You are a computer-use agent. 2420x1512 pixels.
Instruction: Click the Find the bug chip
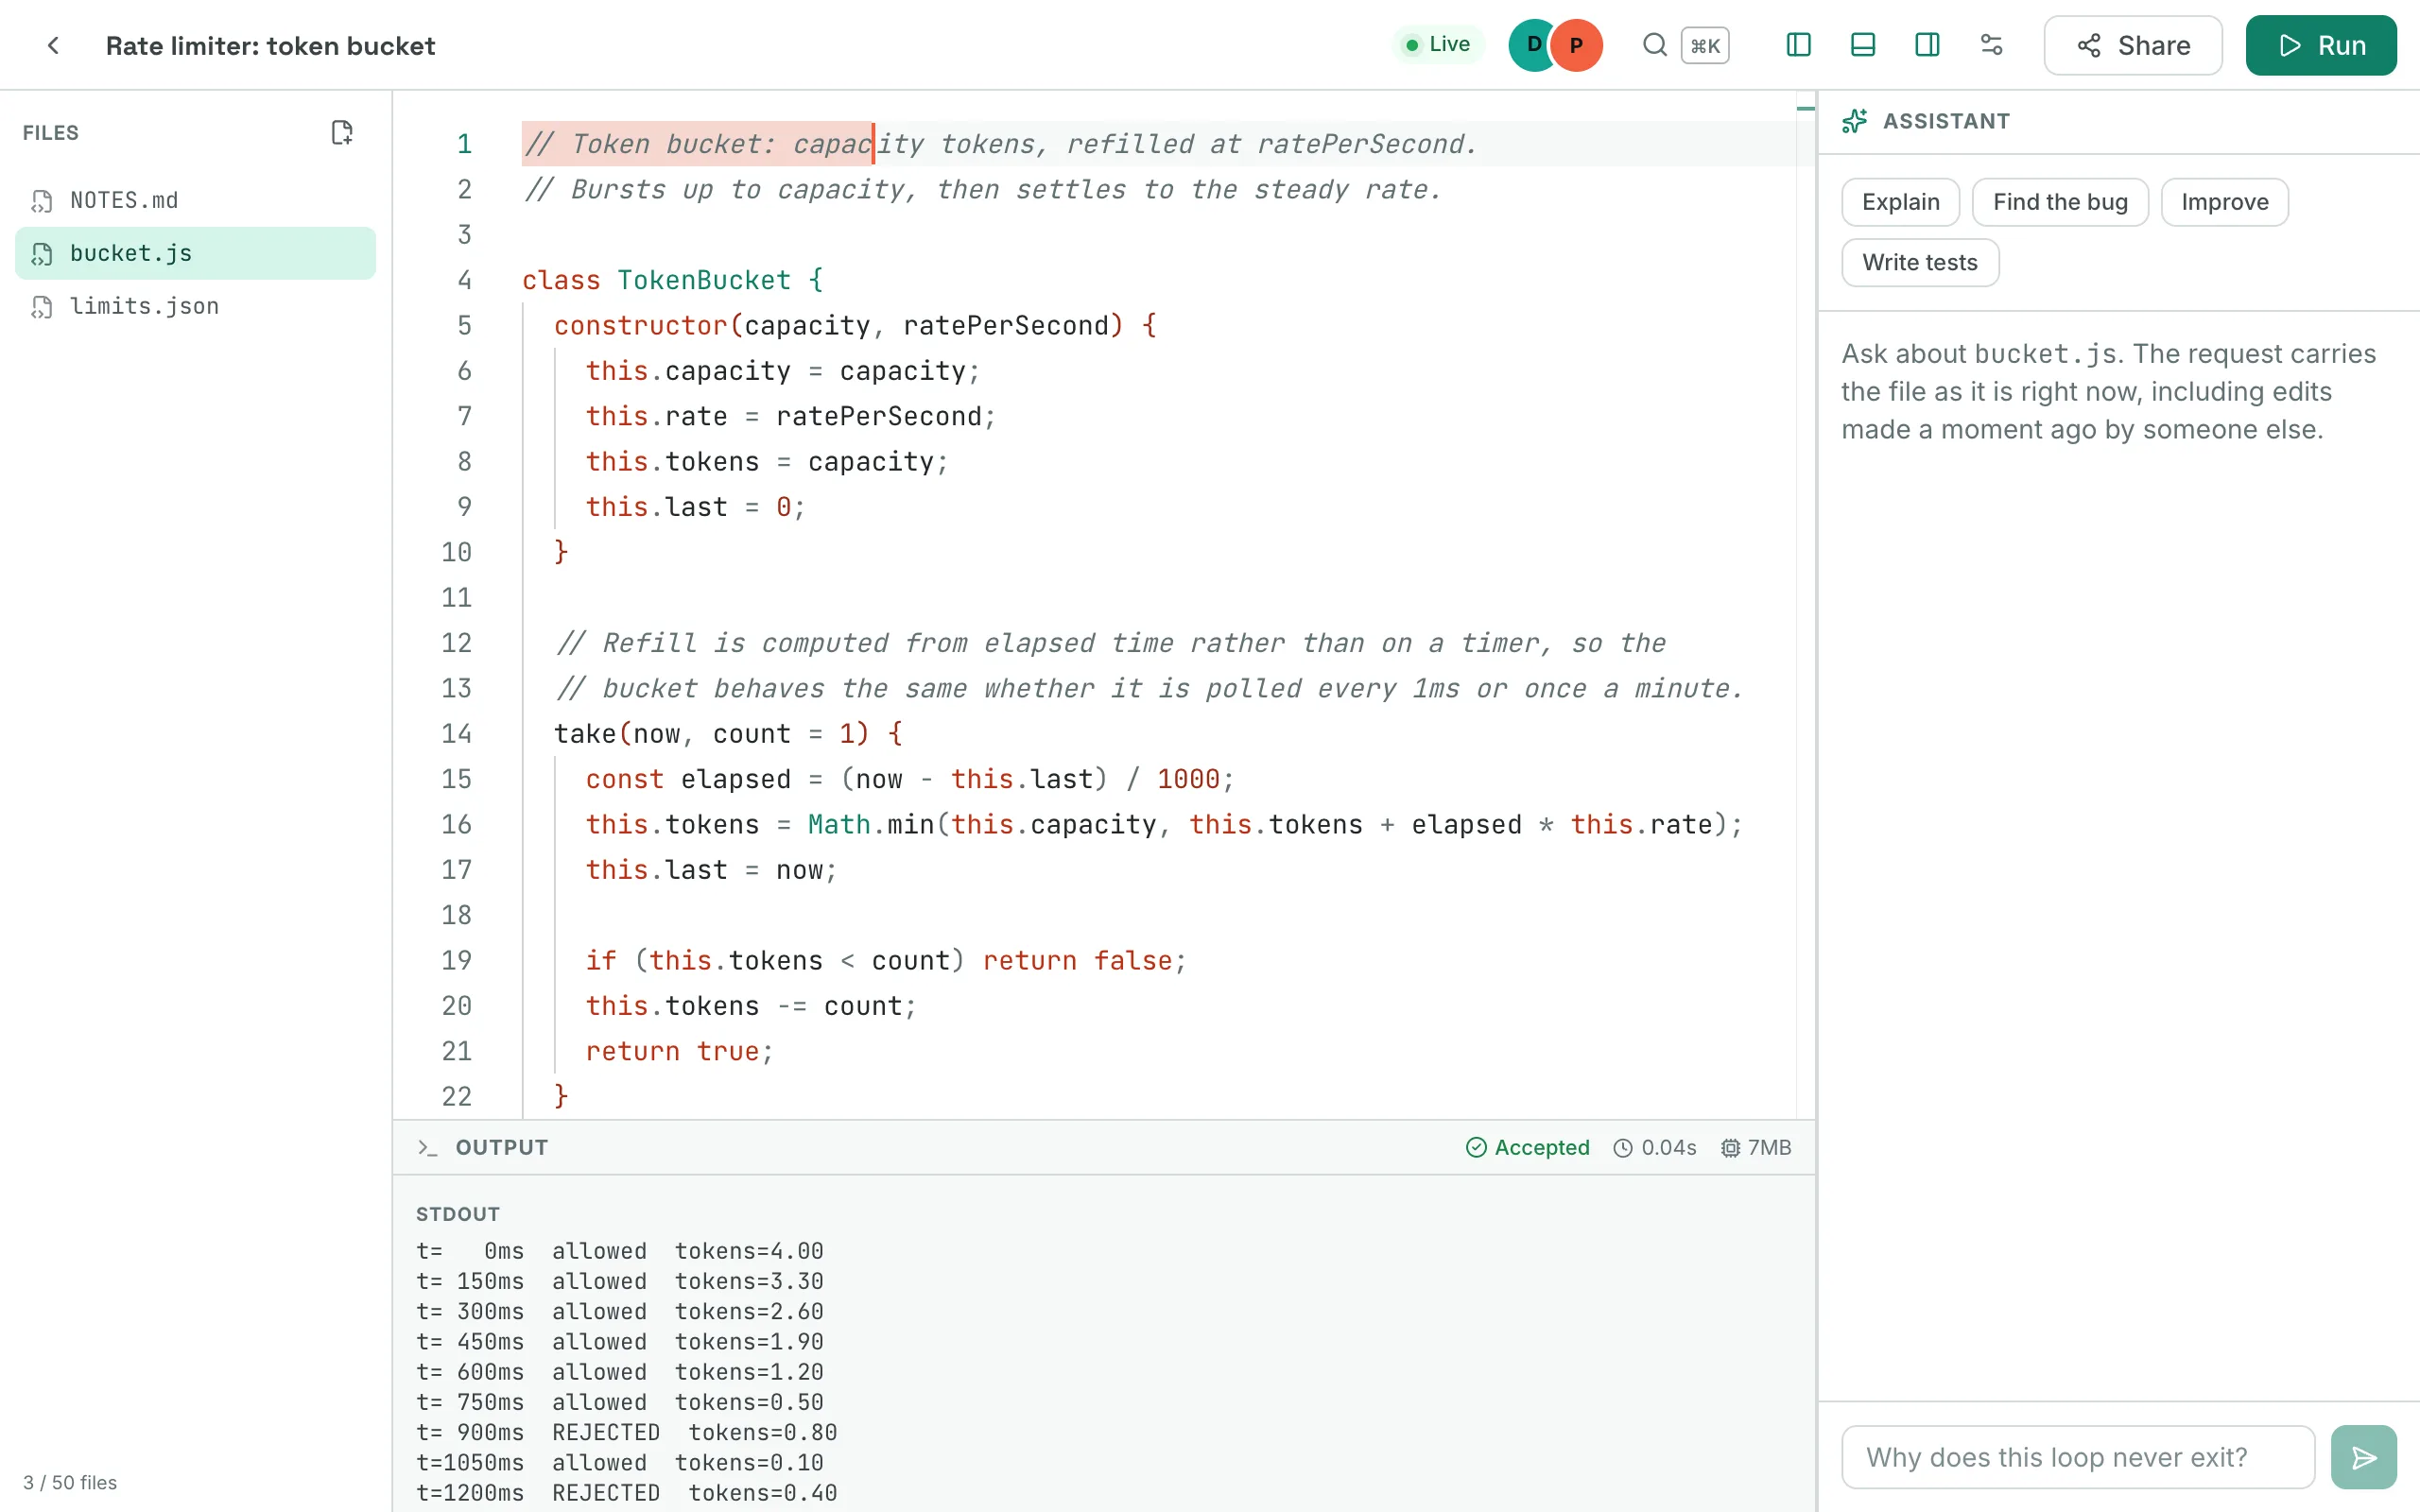pyautogui.click(x=2060, y=202)
